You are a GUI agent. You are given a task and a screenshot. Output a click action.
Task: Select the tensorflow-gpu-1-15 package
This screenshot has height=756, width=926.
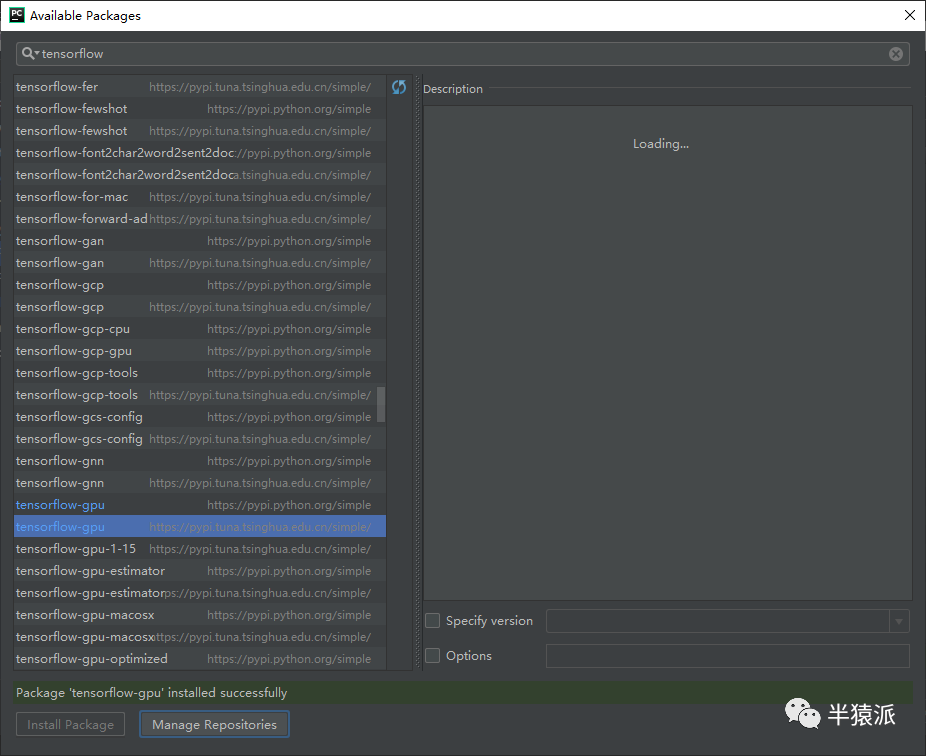[200, 549]
